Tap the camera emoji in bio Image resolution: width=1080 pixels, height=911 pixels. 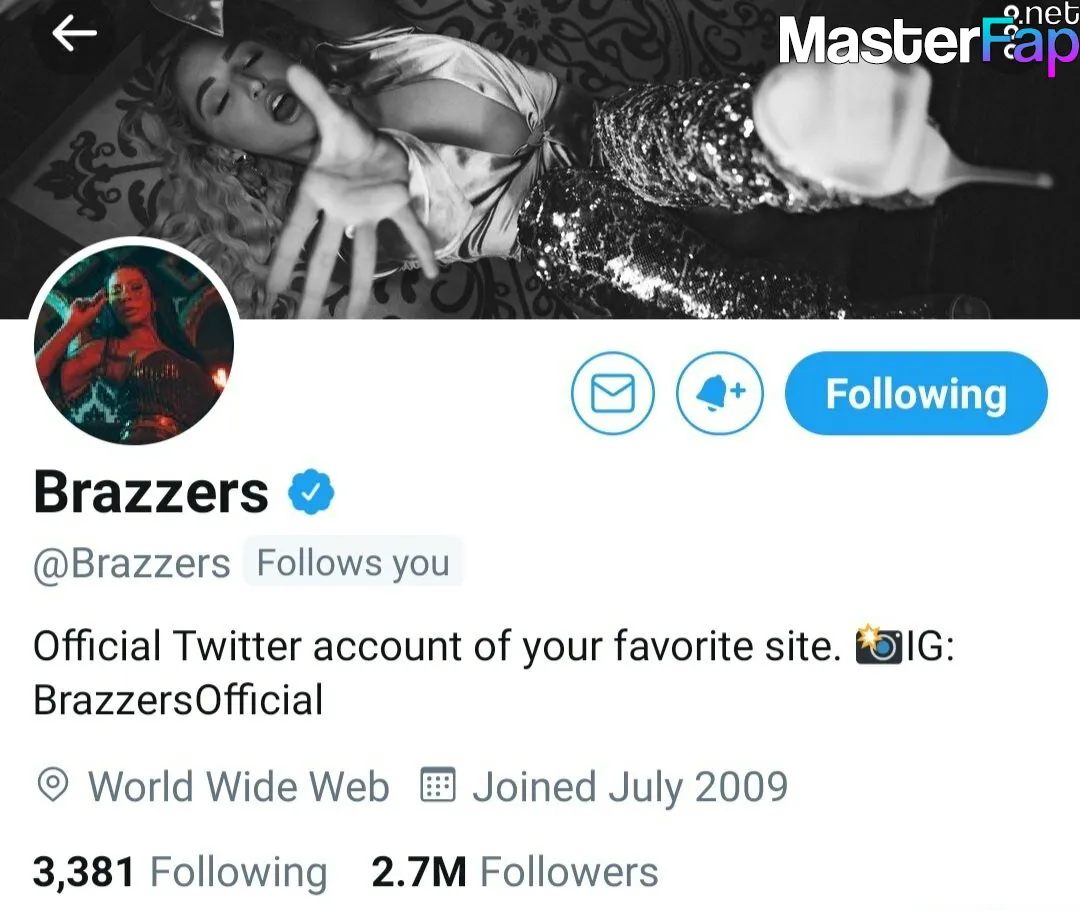878,645
